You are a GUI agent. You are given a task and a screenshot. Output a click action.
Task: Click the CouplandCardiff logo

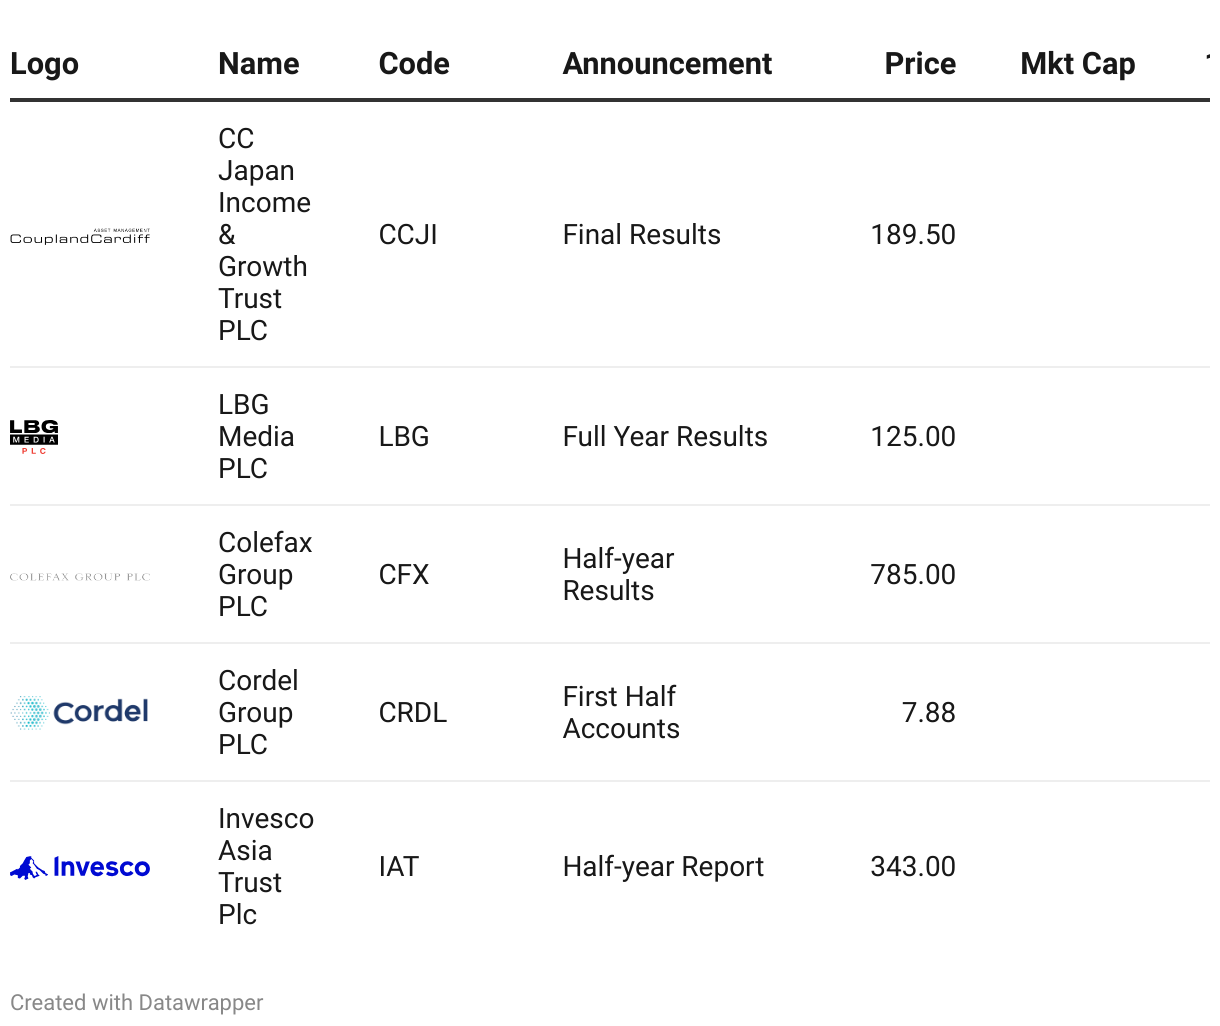tap(80, 236)
